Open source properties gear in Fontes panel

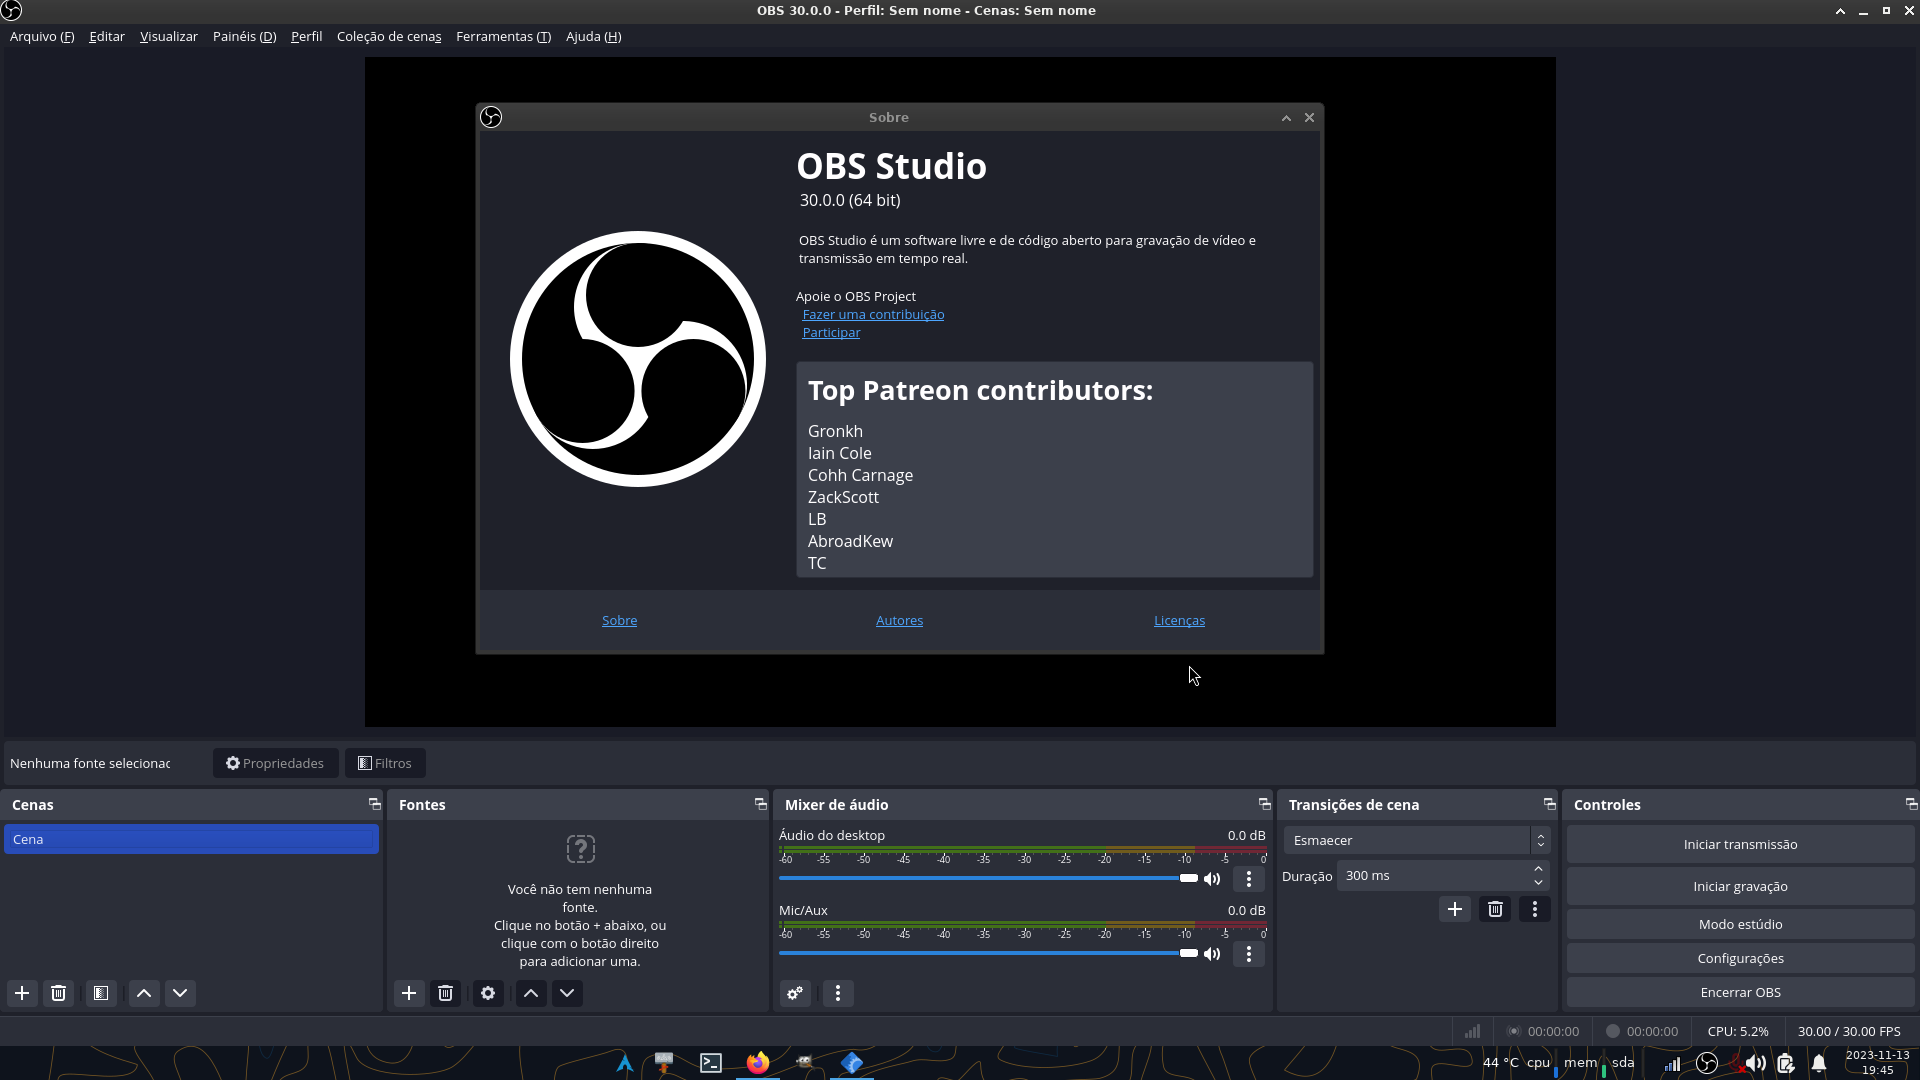(x=488, y=993)
